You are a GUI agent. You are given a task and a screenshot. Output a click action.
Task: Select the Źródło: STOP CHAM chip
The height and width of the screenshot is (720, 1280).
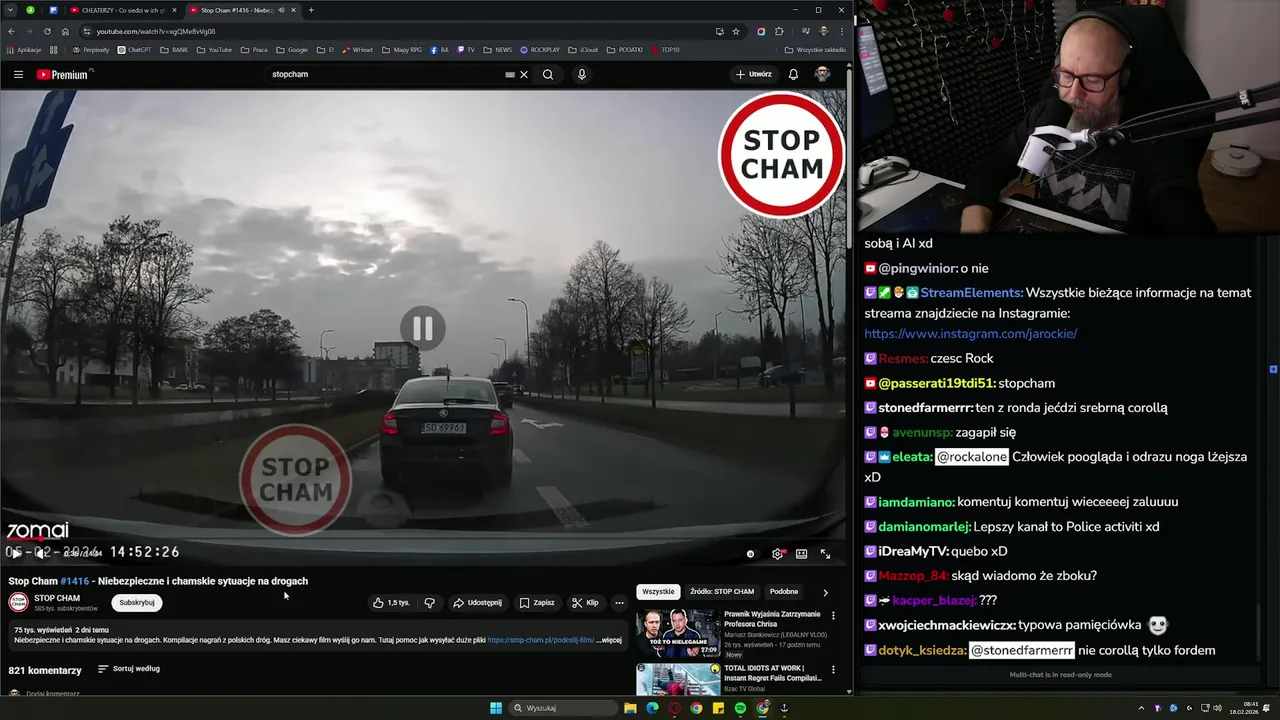pyautogui.click(x=722, y=592)
